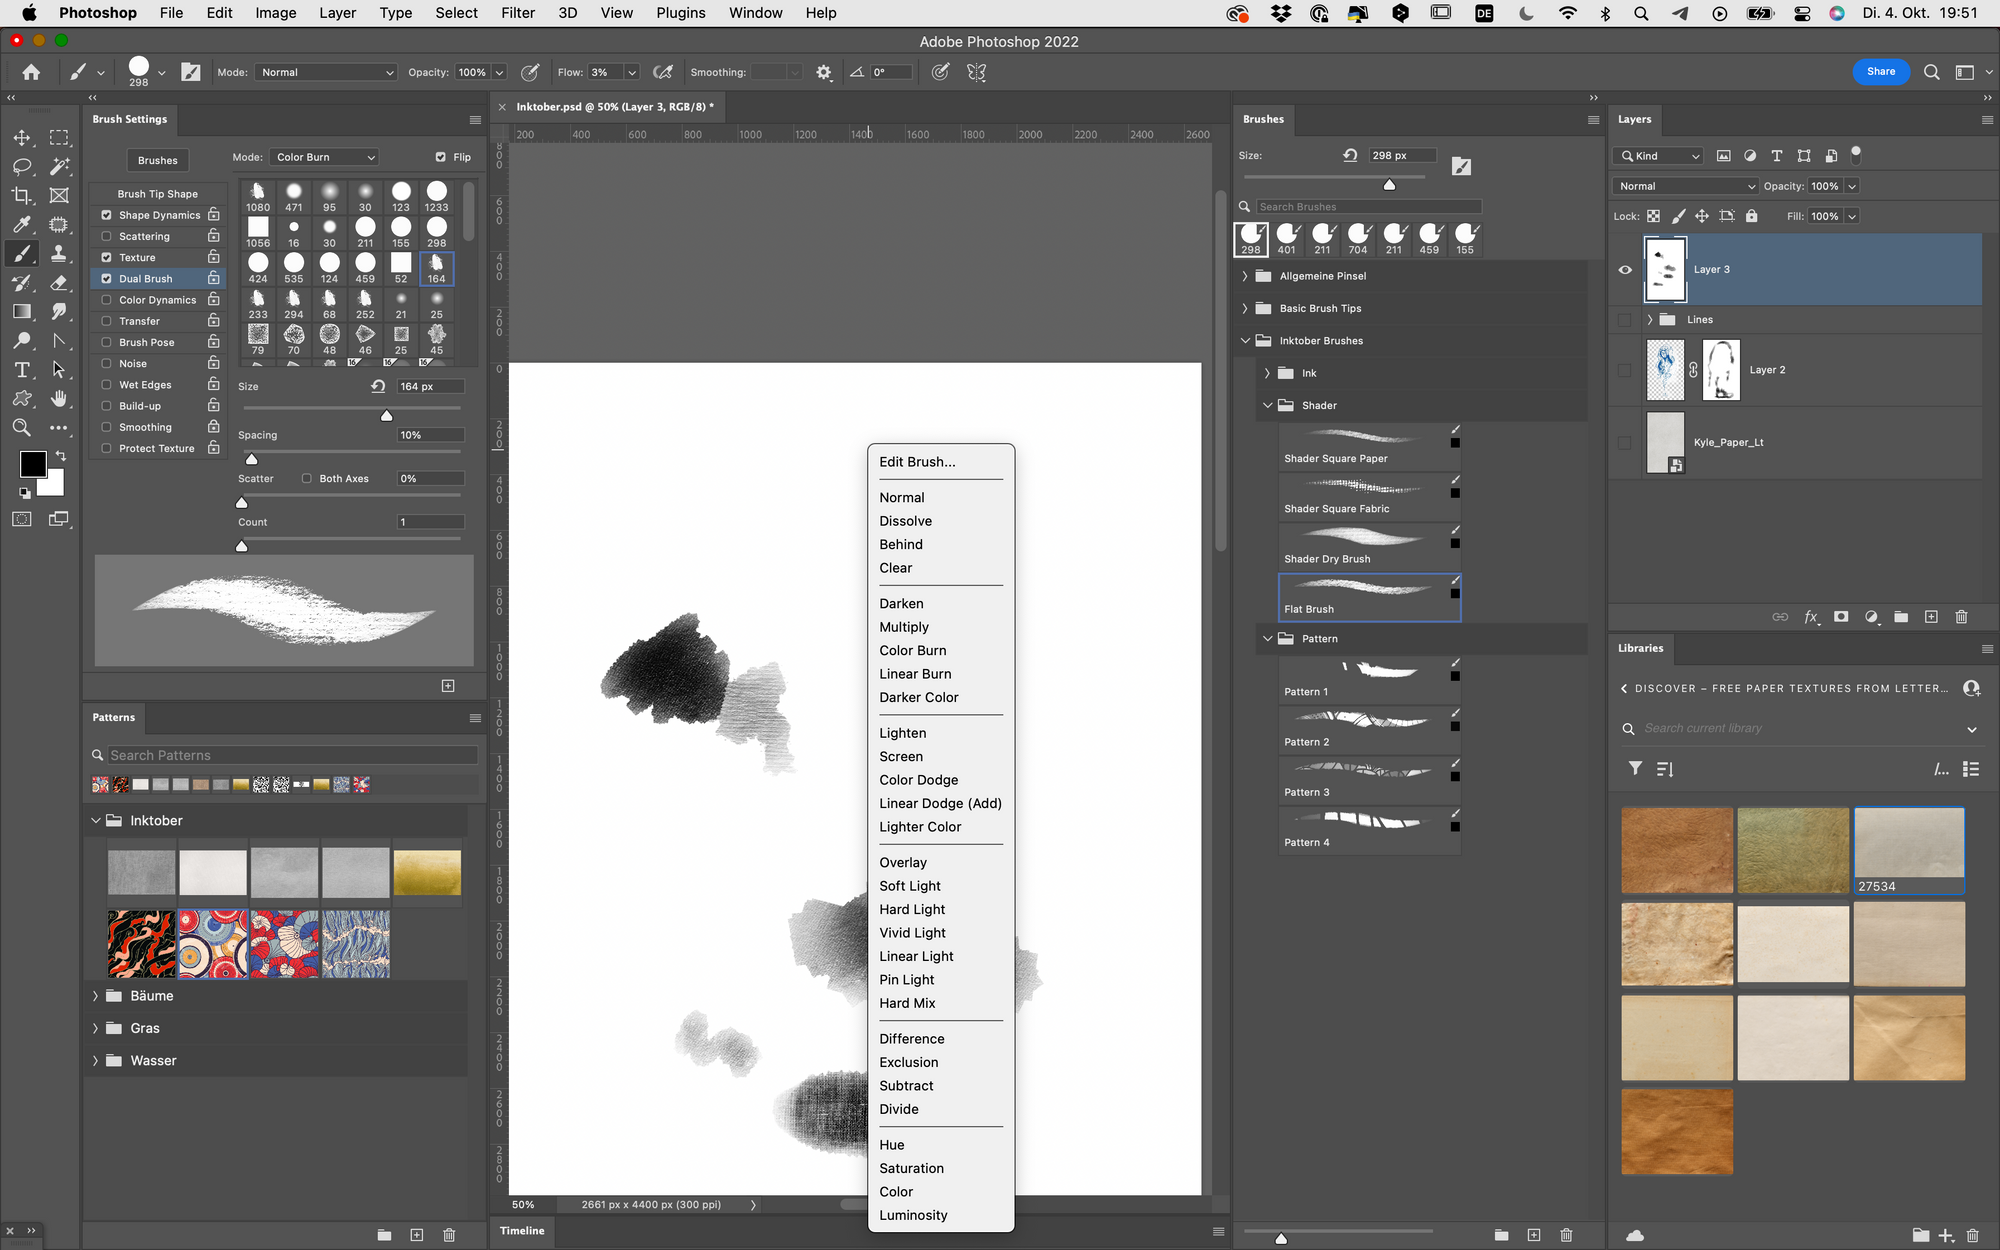The width and height of the screenshot is (2000, 1250).
Task: Lock transparent pixels icon
Action: 1654,216
